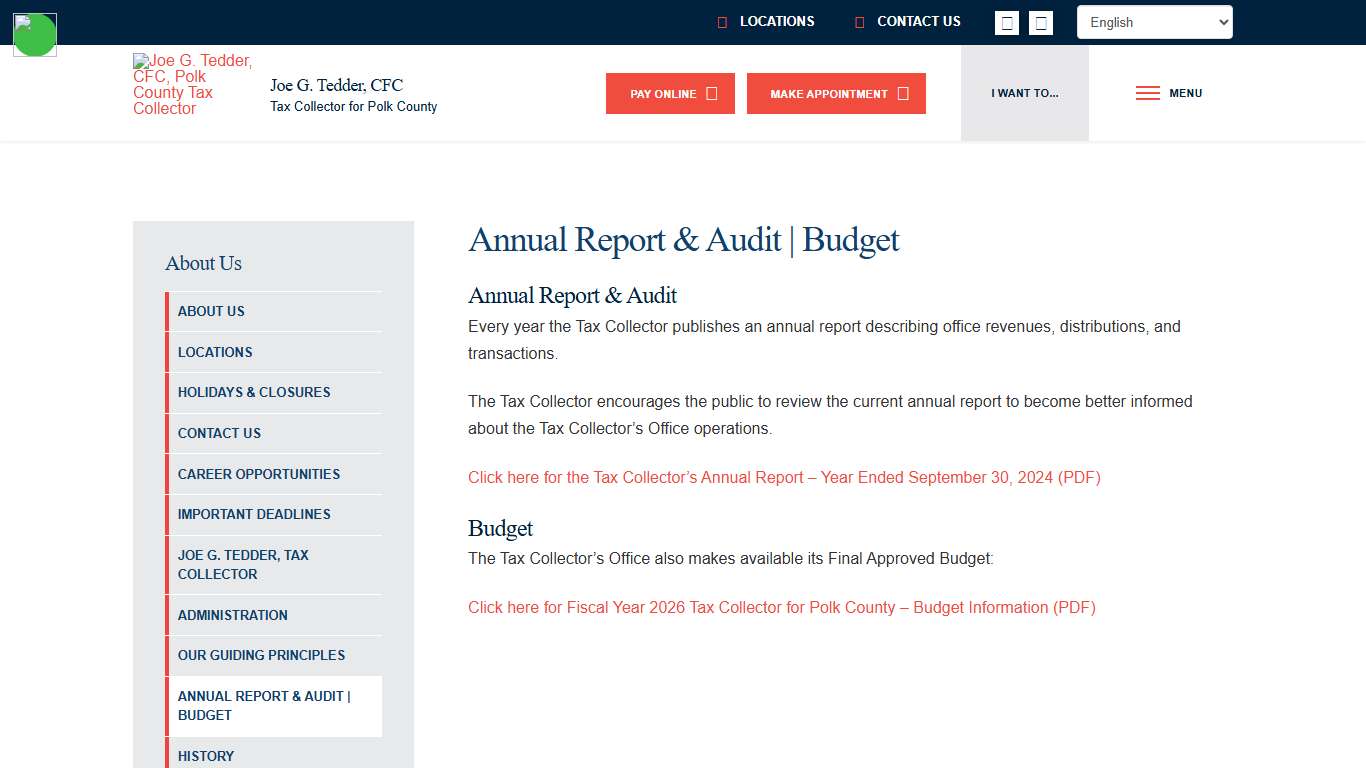Open the Fiscal Year 2026 Budget PDF link
1366x768 pixels.
click(781, 607)
